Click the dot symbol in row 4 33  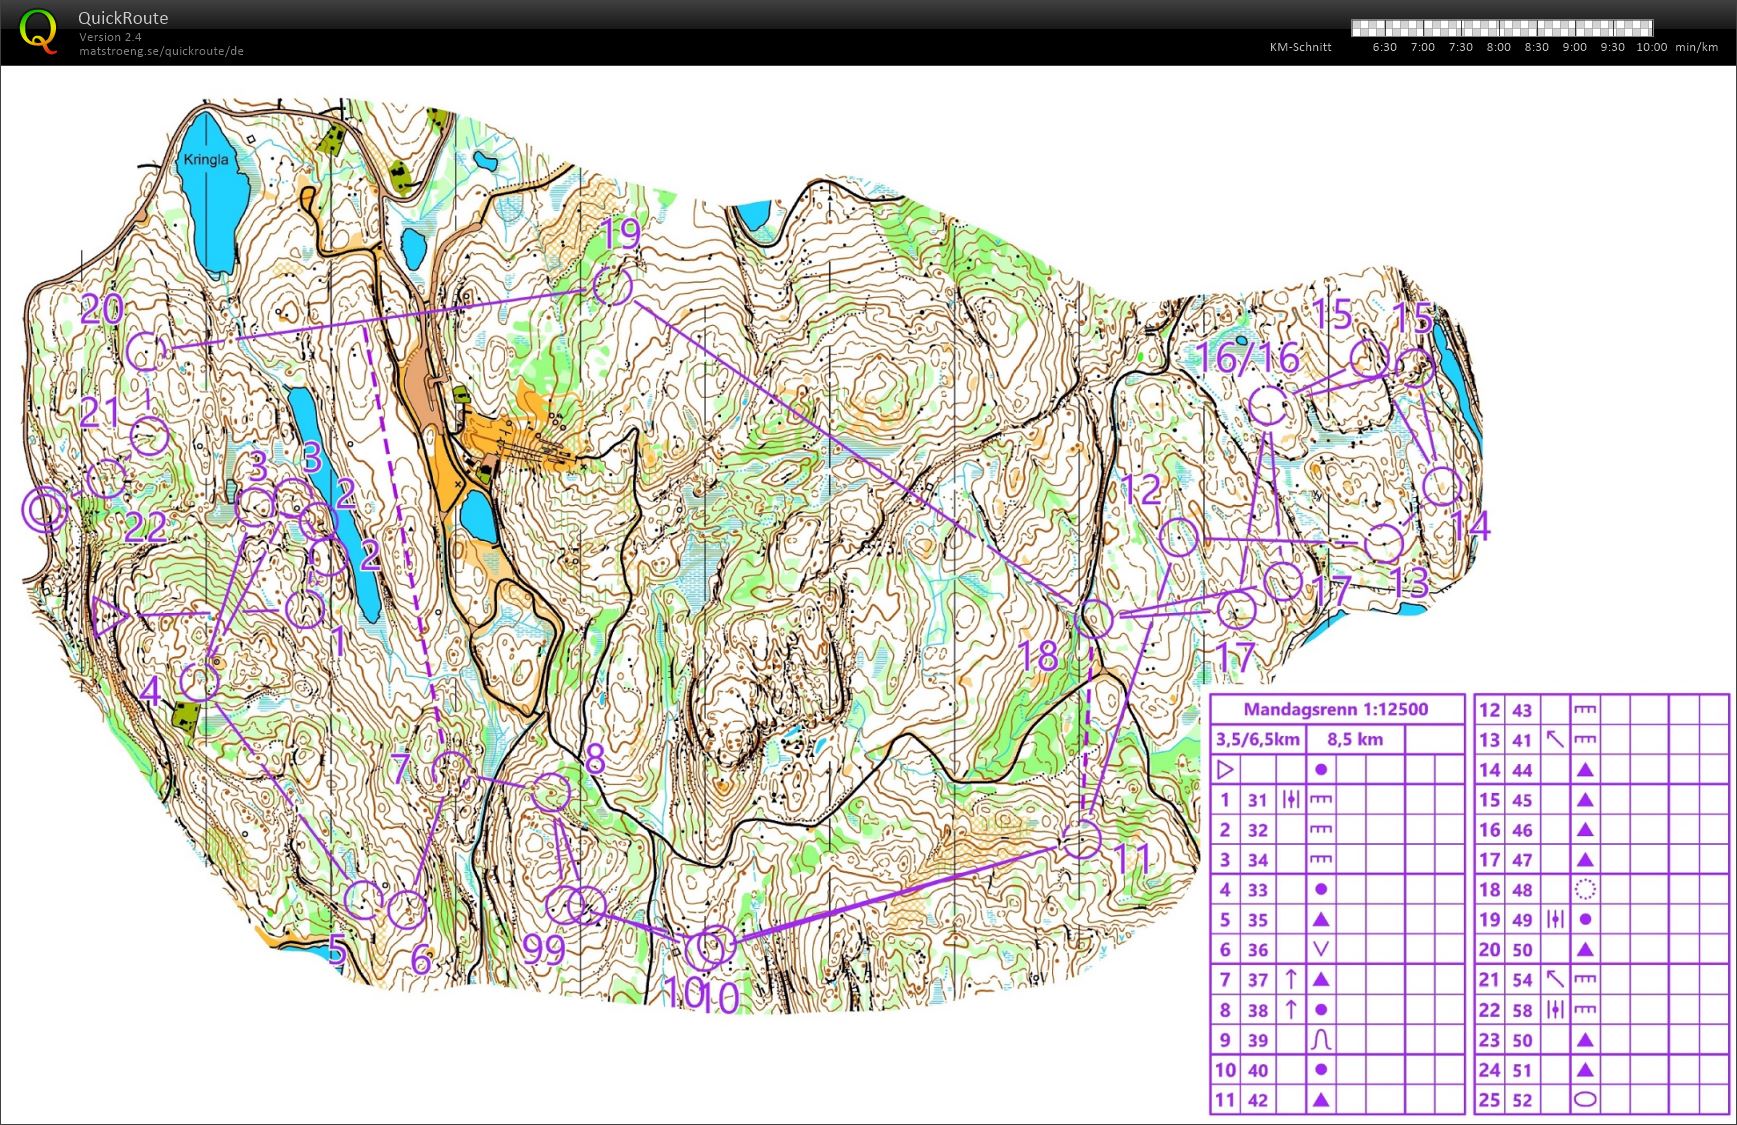(x=1321, y=889)
